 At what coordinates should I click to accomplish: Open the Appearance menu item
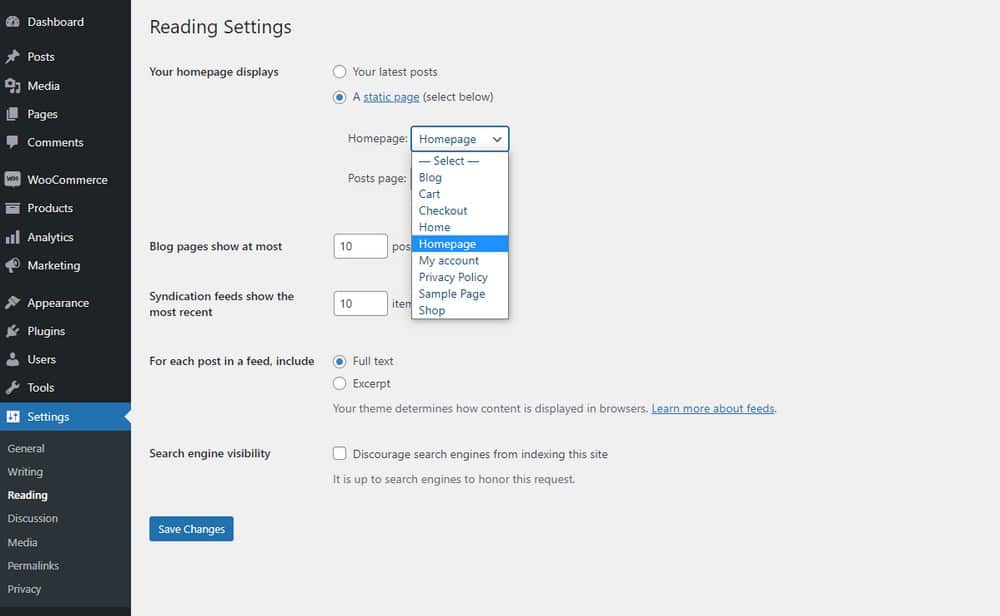(x=65, y=303)
